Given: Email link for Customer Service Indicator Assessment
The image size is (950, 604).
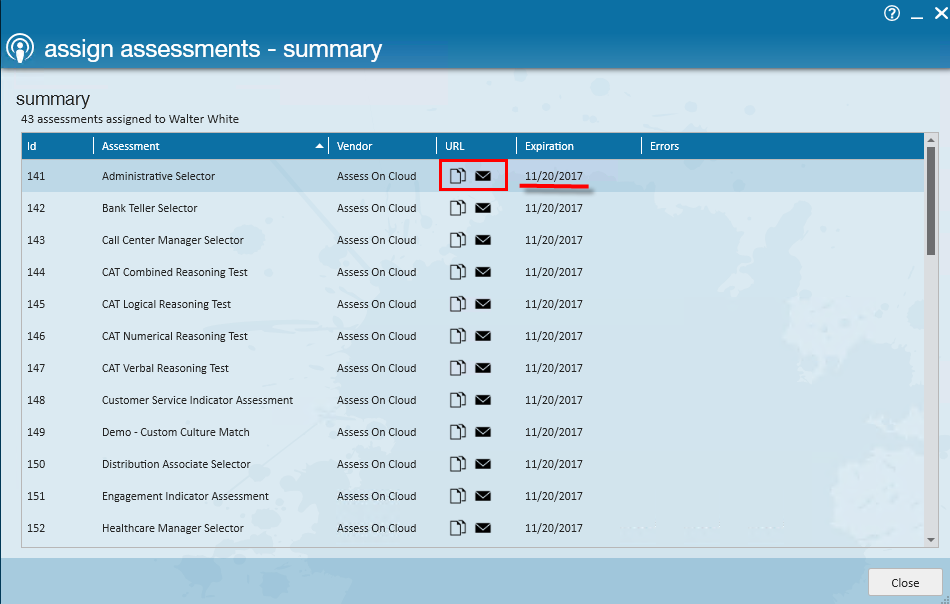Looking at the screenshot, I should (x=483, y=400).
